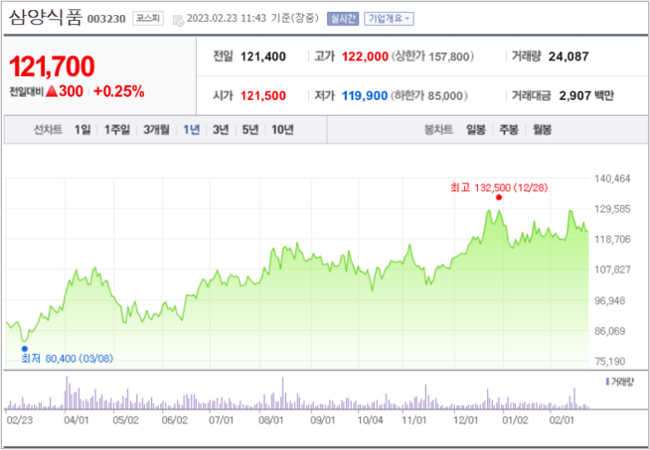Click the +0.25% change rate

pyautogui.click(x=119, y=92)
